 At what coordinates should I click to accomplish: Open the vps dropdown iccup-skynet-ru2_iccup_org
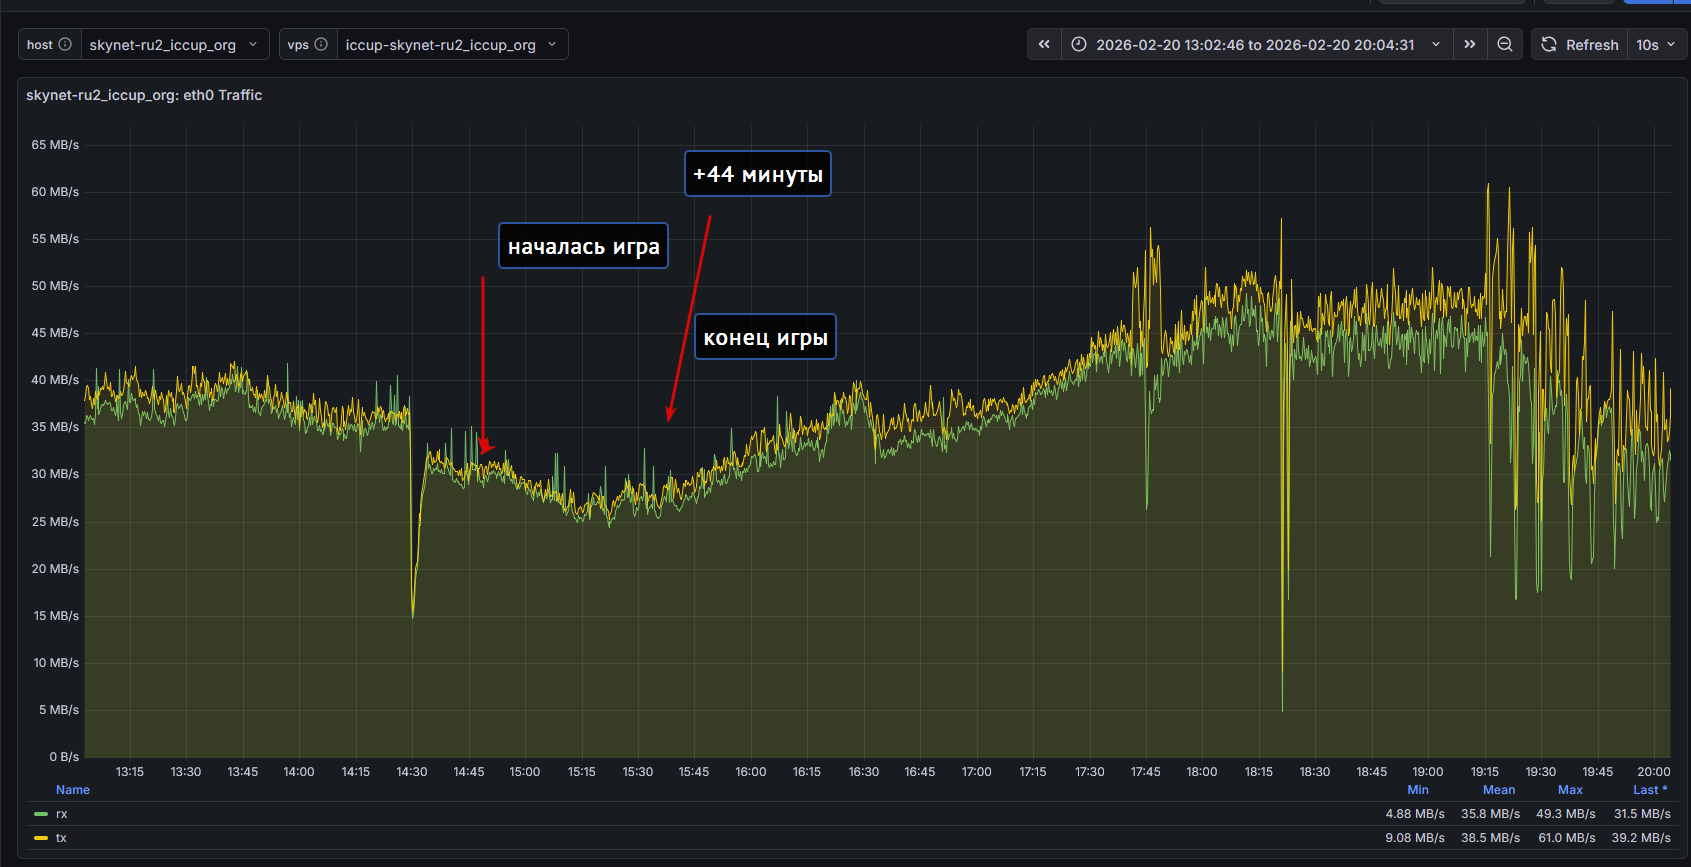click(452, 44)
